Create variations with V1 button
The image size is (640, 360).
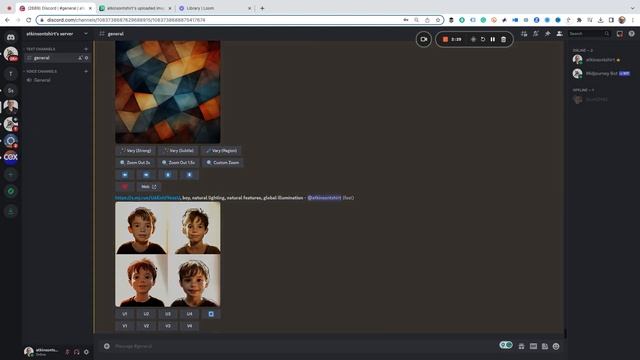point(125,326)
